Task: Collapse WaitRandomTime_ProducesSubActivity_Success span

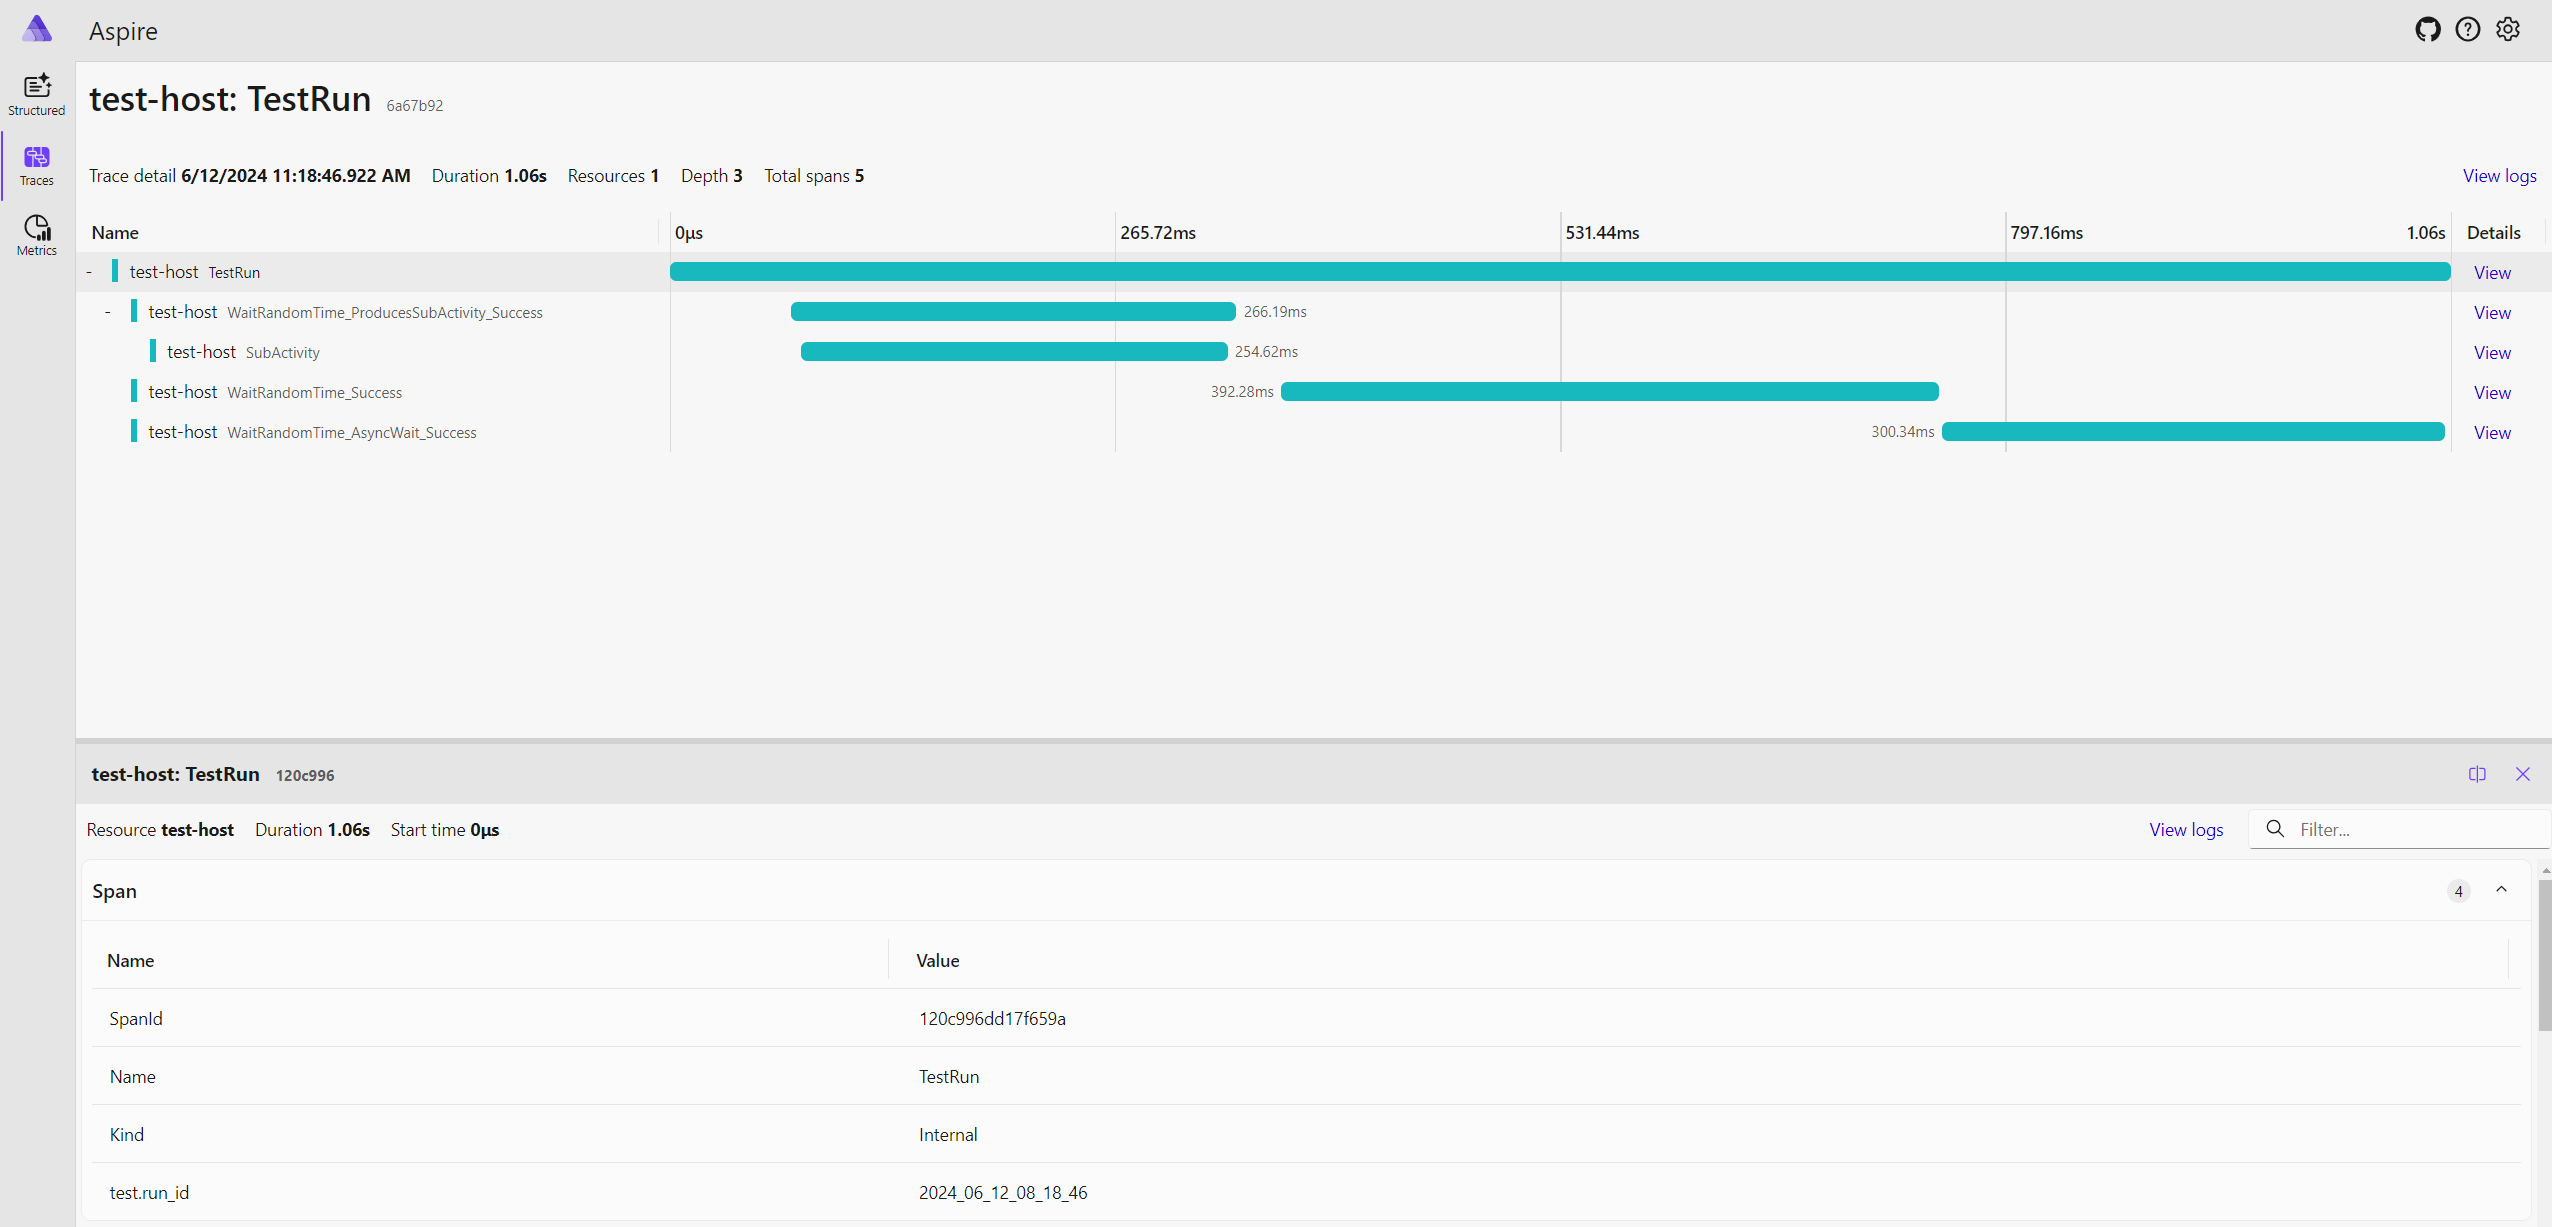Action: pos(108,312)
